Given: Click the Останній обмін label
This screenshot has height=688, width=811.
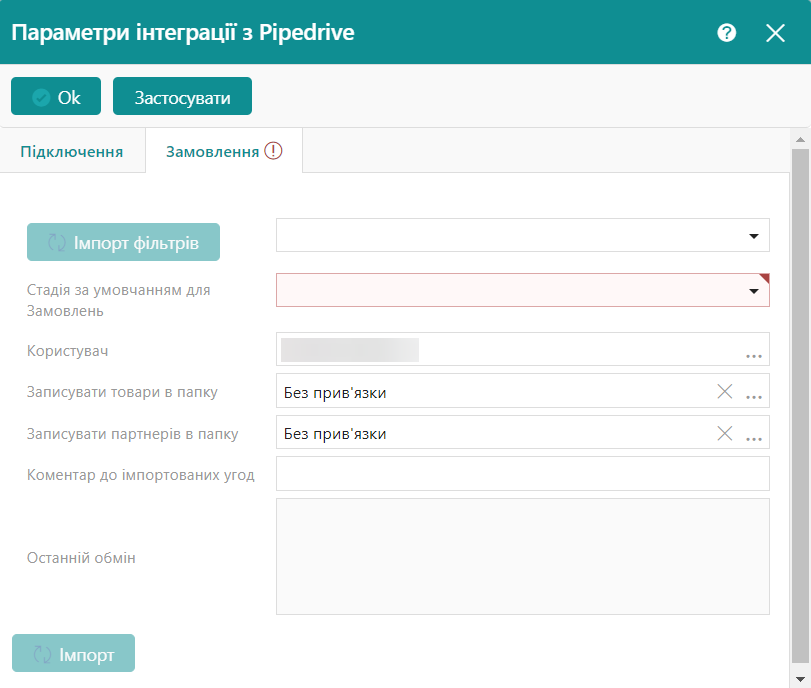Looking at the screenshot, I should click(x=81, y=558).
